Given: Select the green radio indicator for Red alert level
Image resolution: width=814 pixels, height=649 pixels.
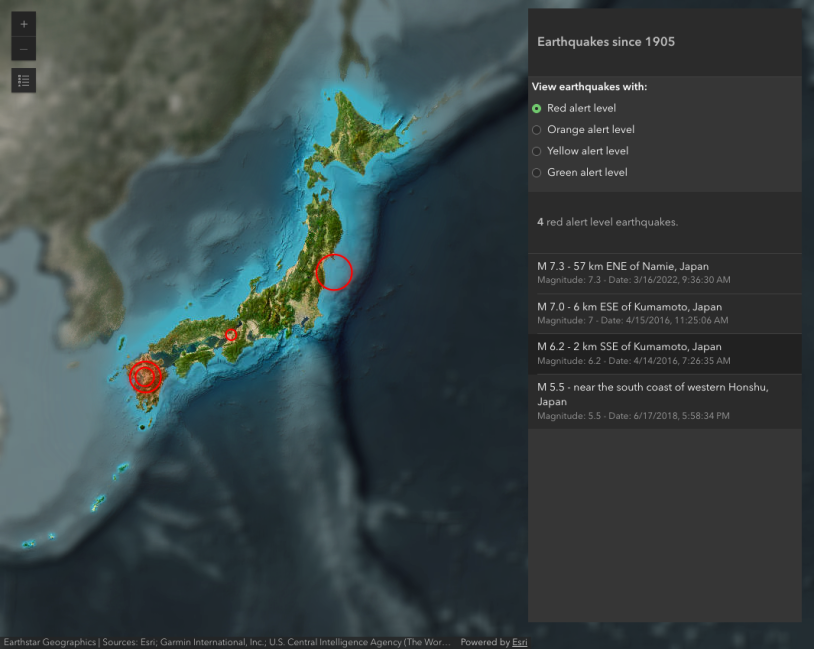Looking at the screenshot, I should click(536, 108).
